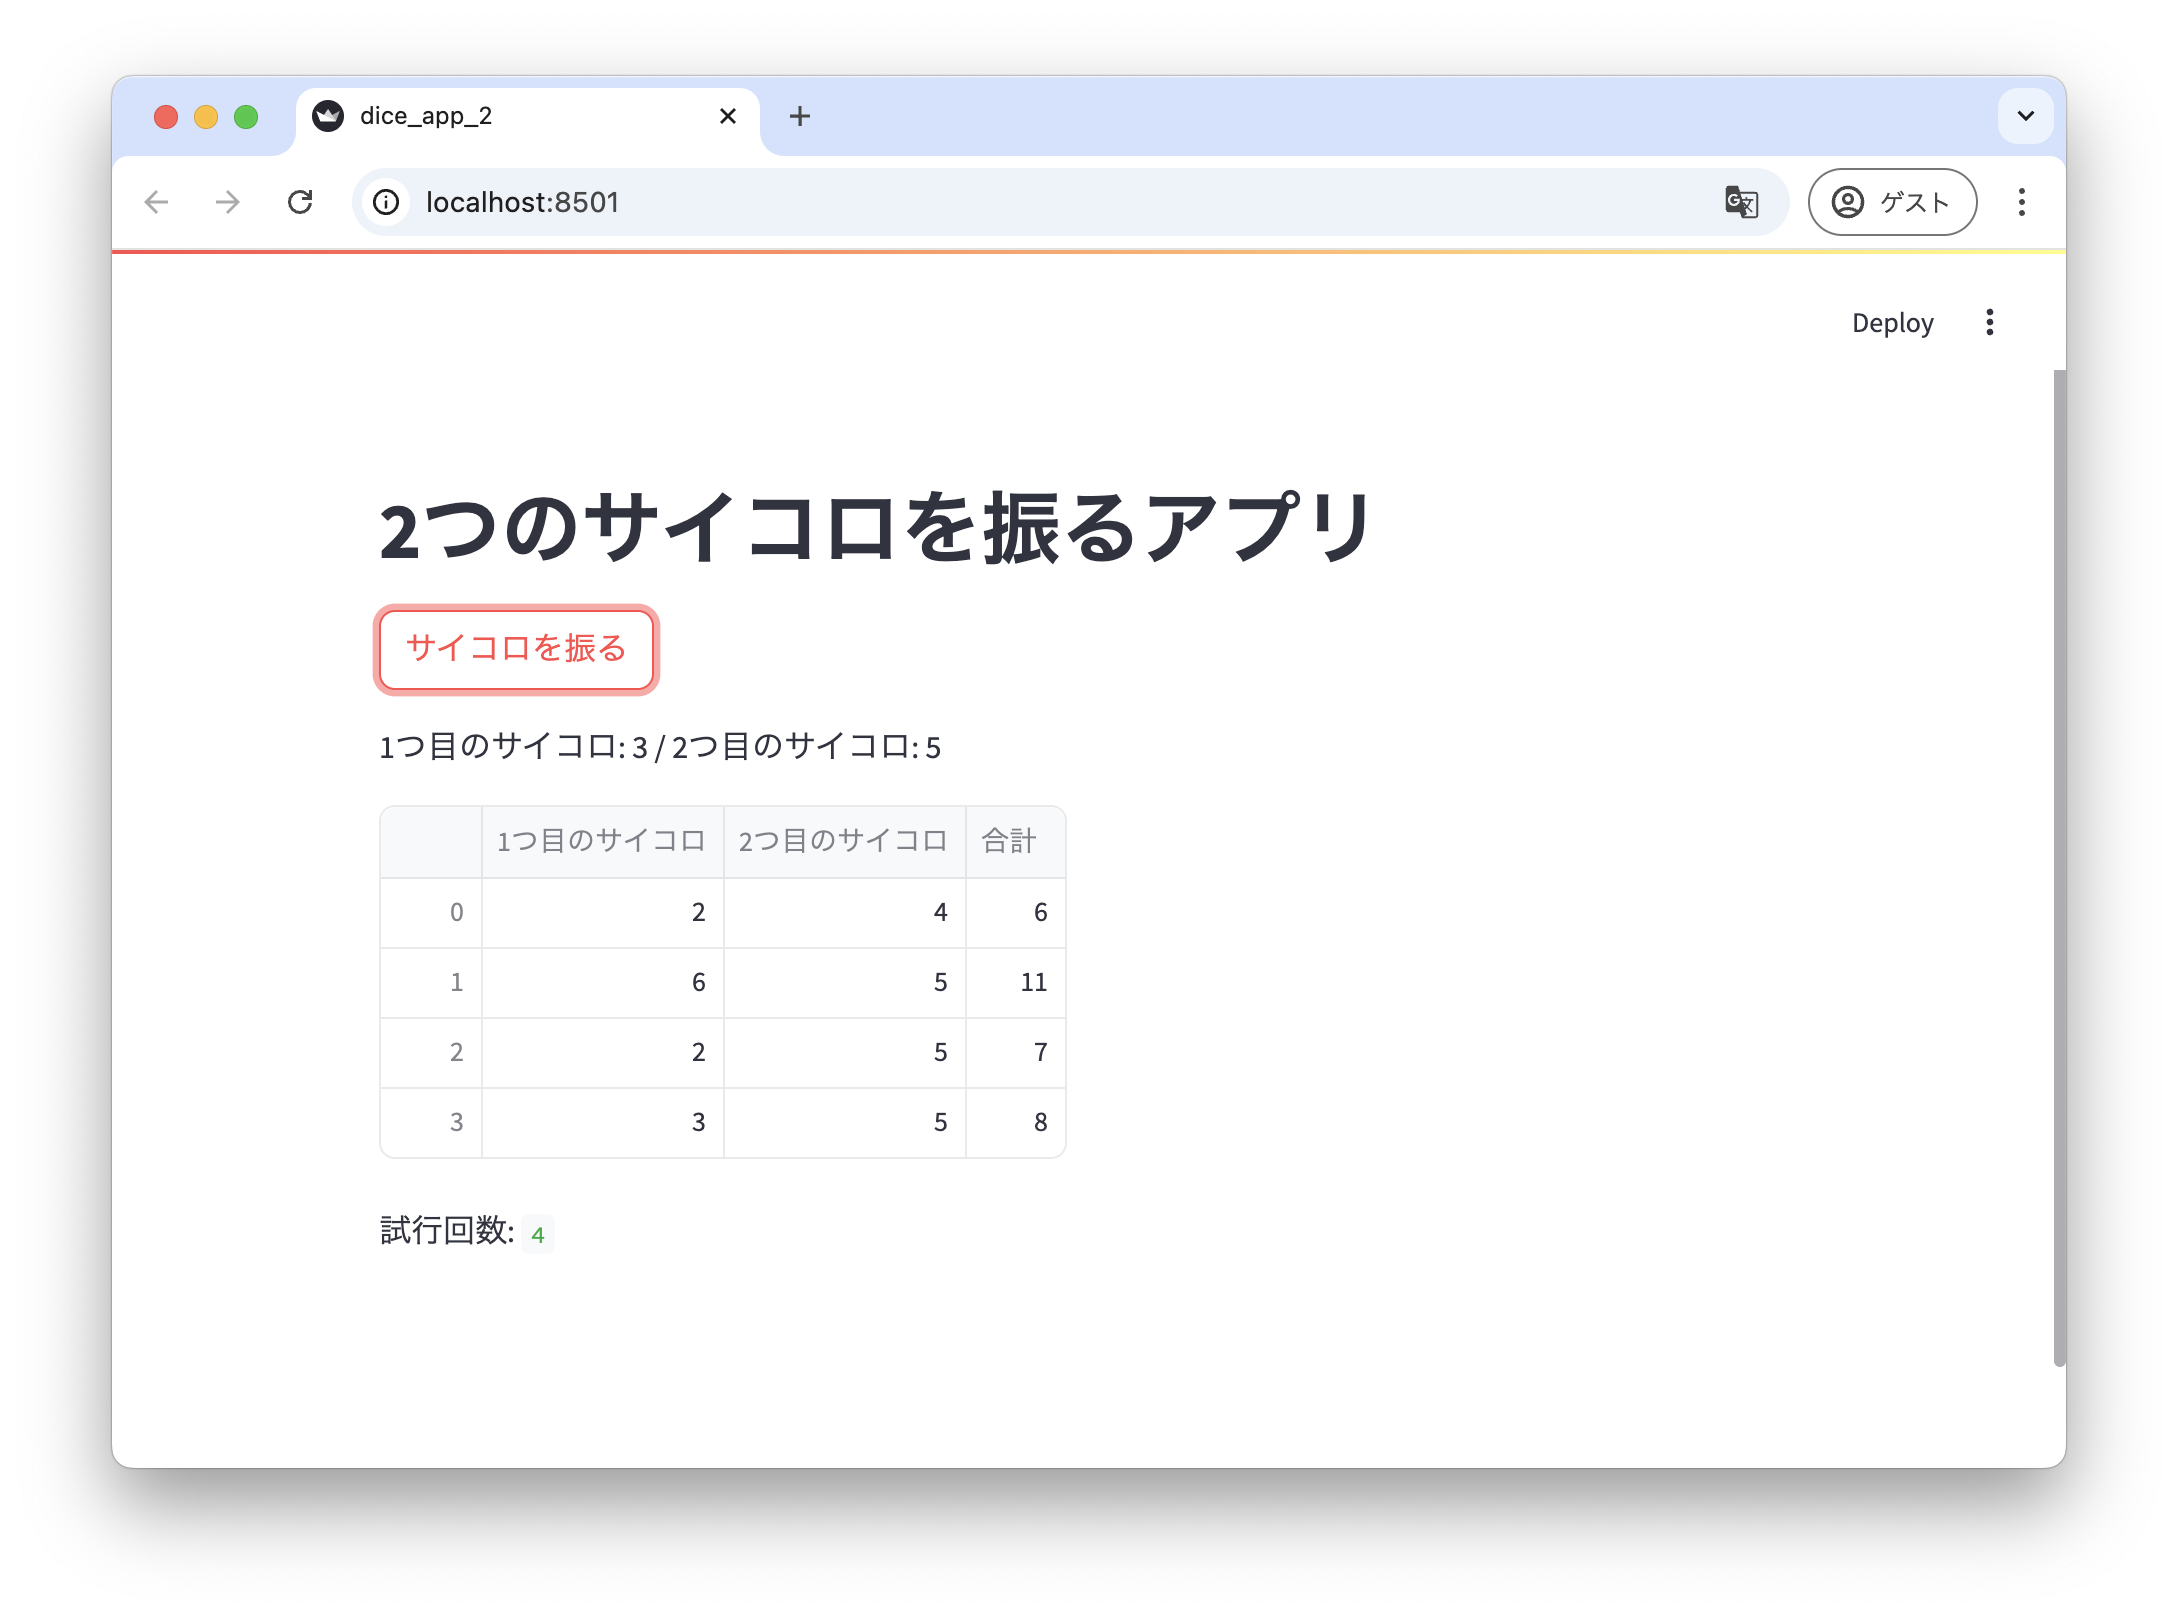The height and width of the screenshot is (1616, 2178).
Task: Close the dice_app_2 tab
Action: (x=727, y=116)
